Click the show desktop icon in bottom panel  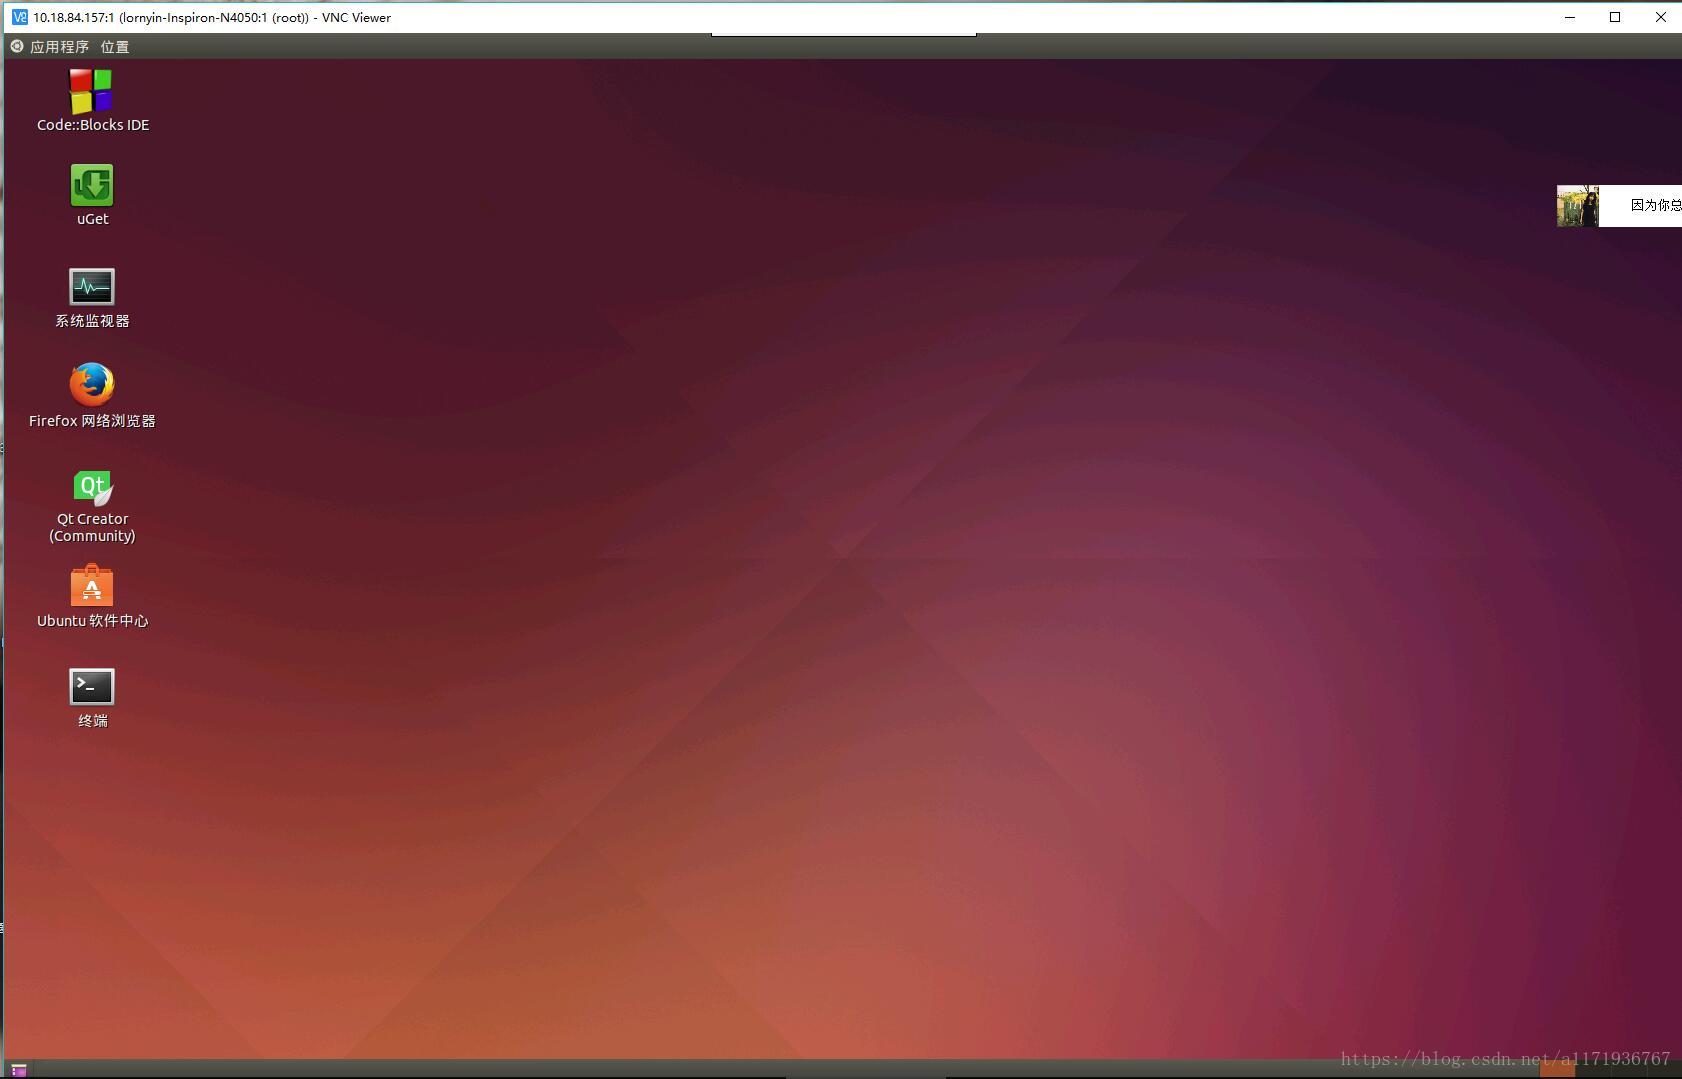pos(18,1070)
